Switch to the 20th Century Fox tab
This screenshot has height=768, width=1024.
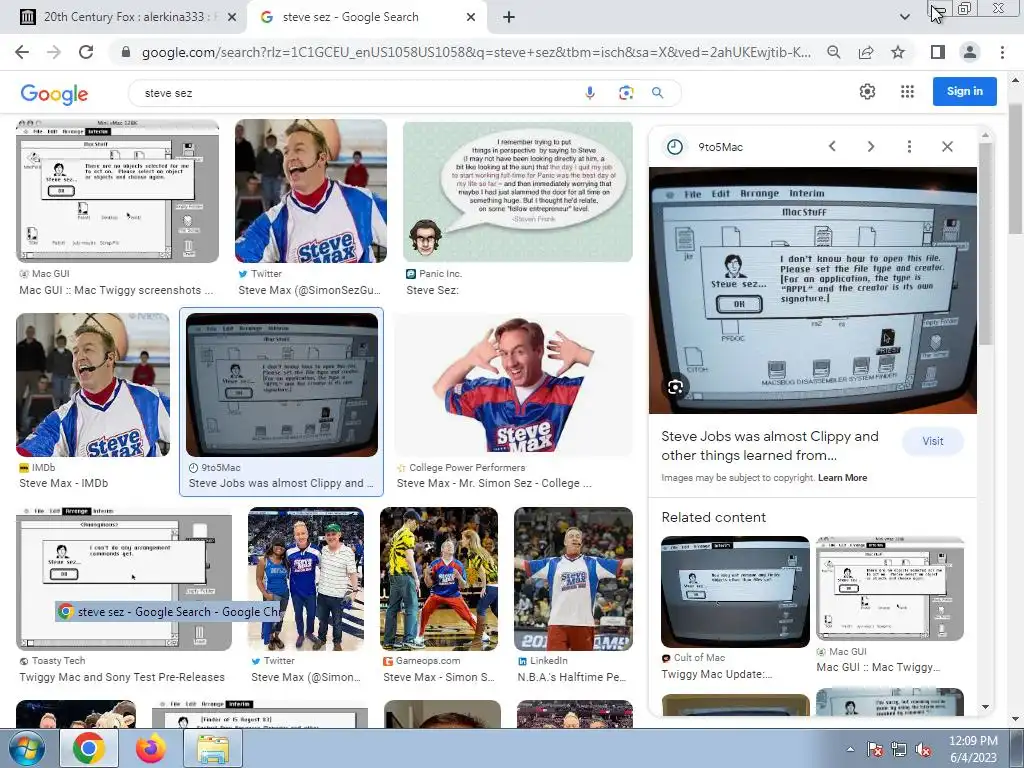[x=124, y=17]
